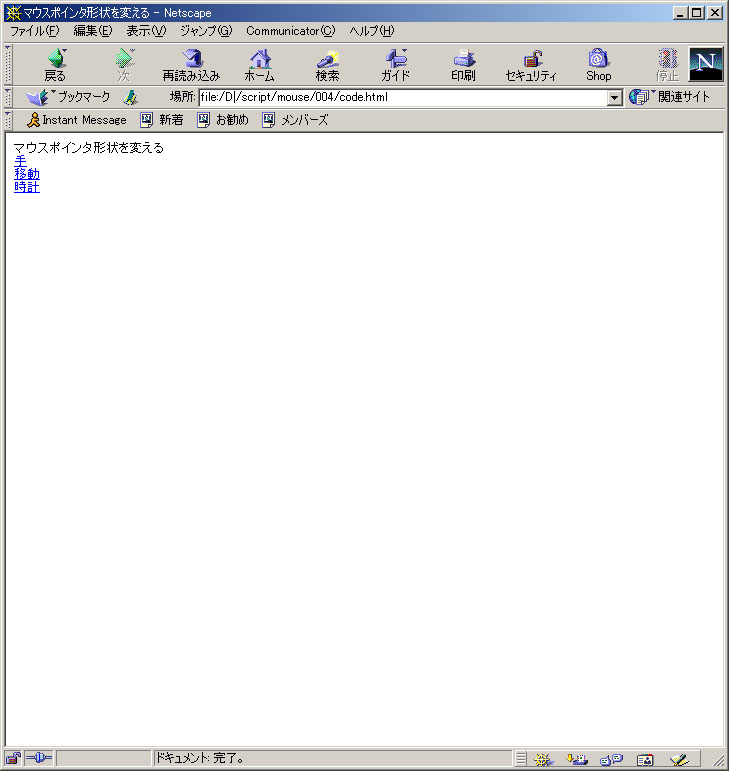Click the online/offline connection icon

tap(38, 758)
